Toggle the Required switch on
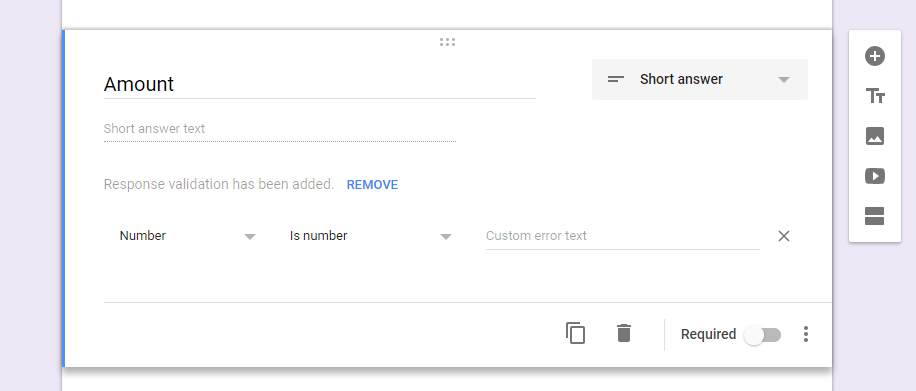 click(762, 335)
